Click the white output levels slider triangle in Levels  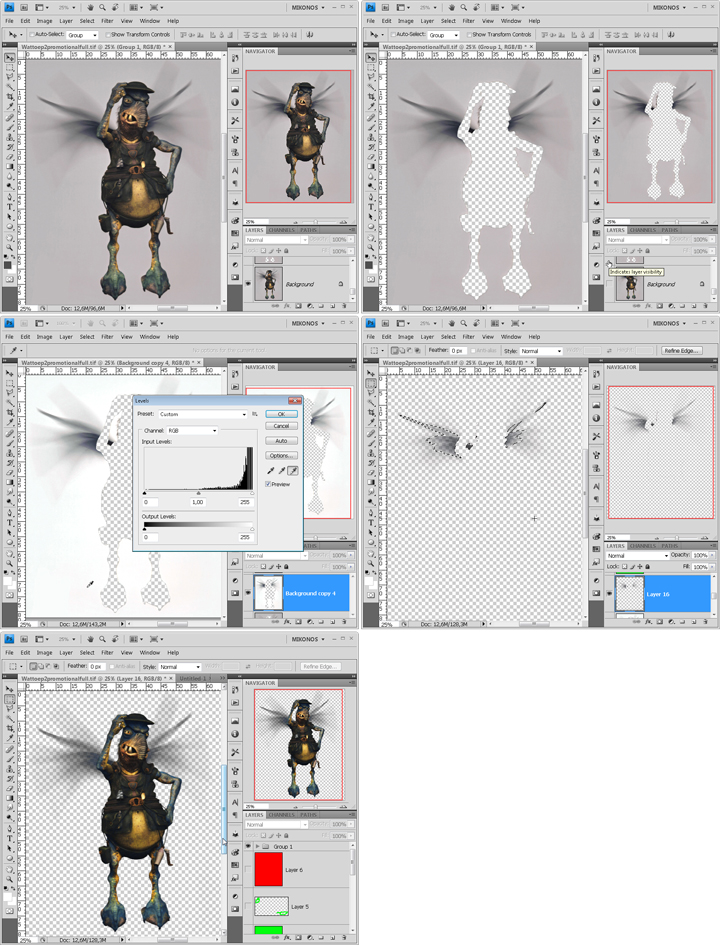click(x=252, y=529)
